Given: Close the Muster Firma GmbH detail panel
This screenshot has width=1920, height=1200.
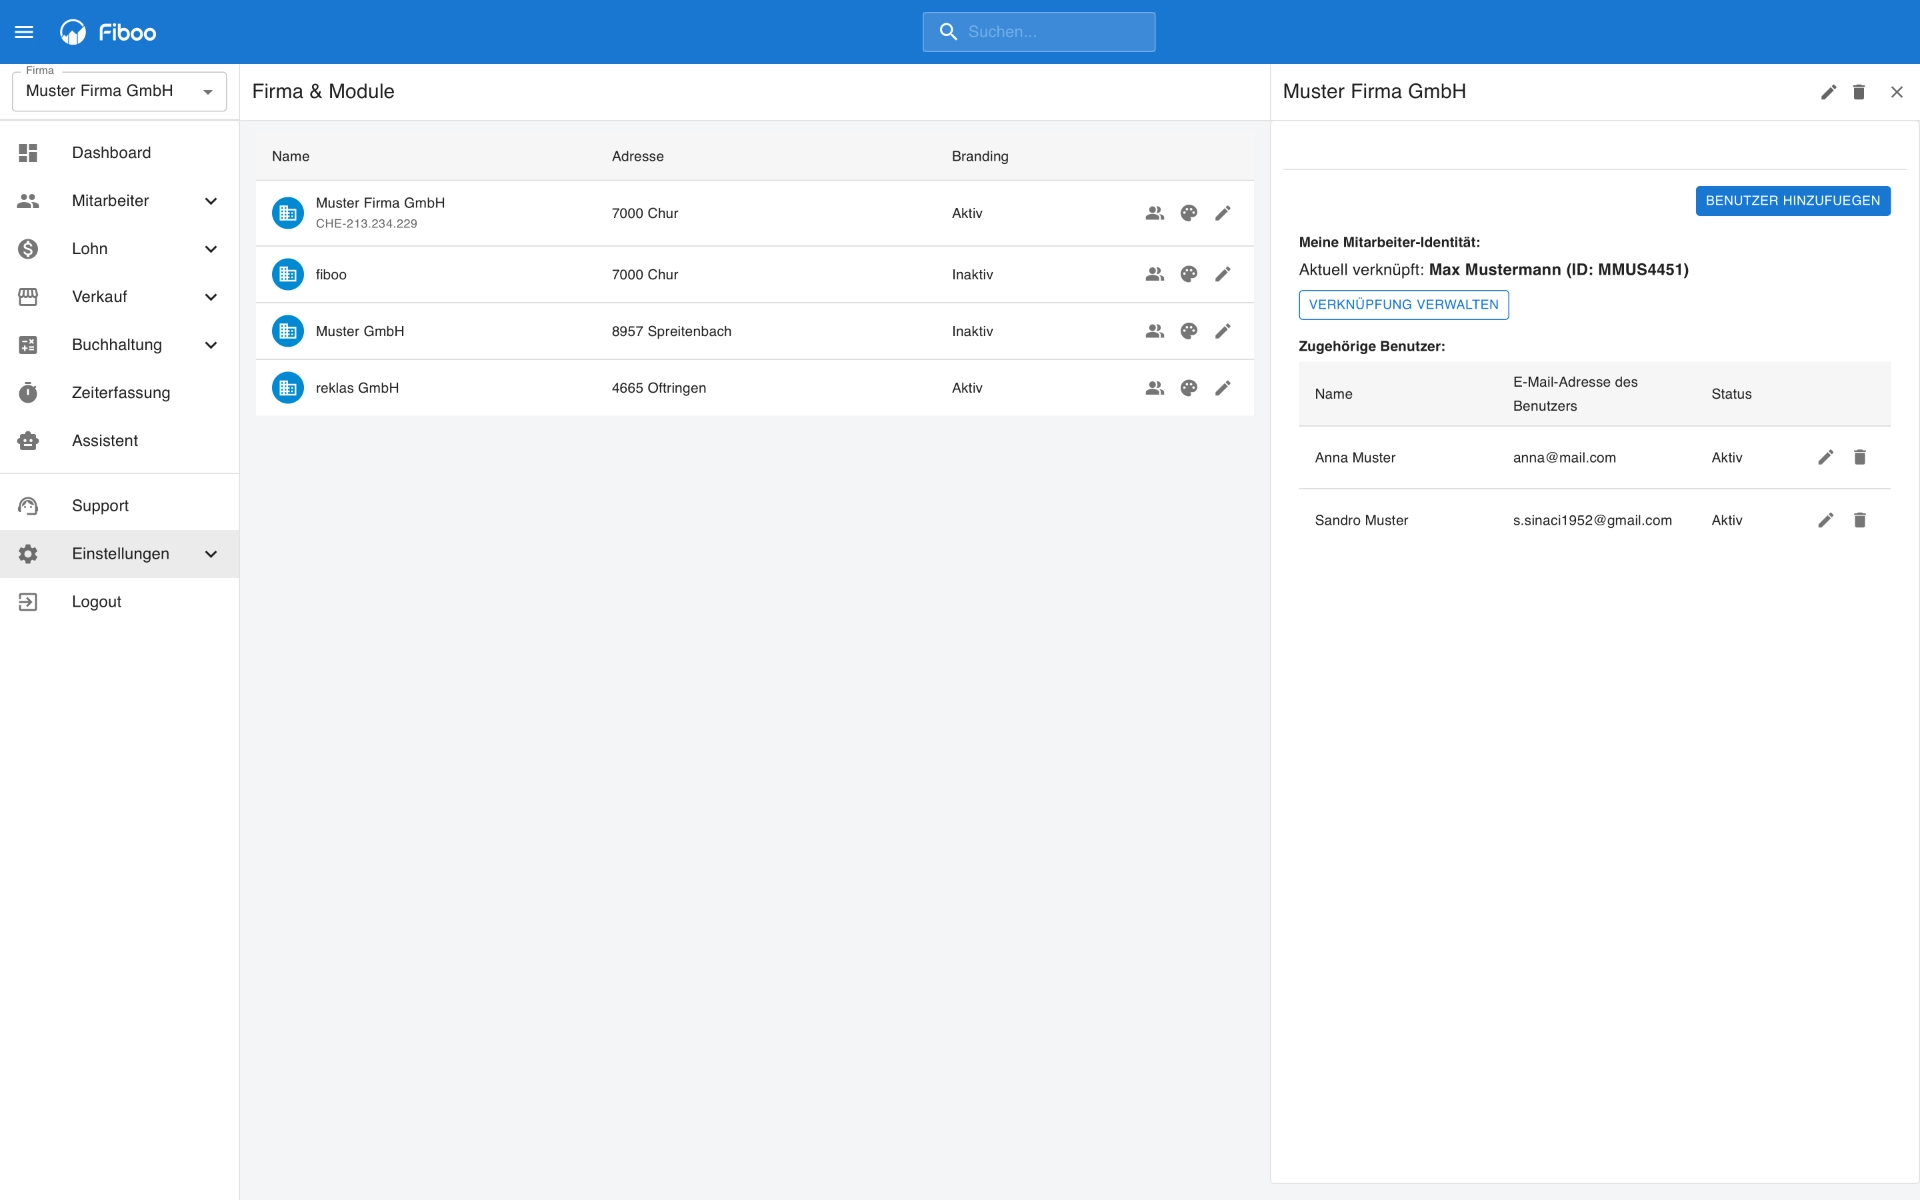Looking at the screenshot, I should coord(1896,92).
